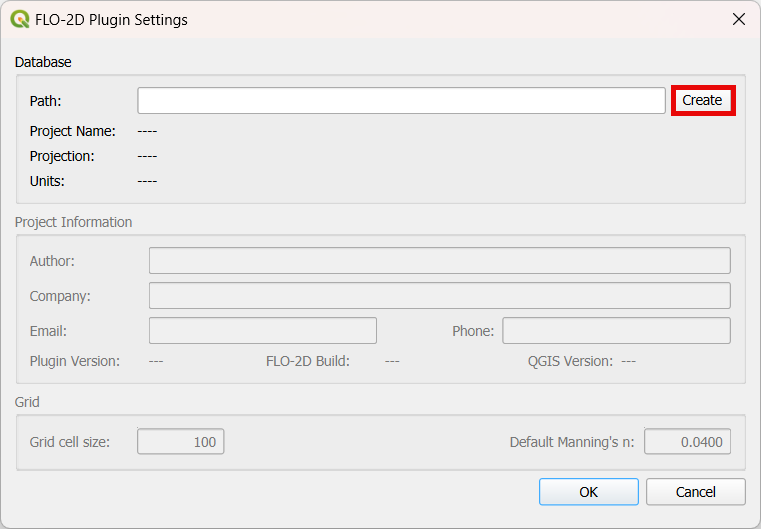Click the Database group heading
Screen dimensions: 761x529
click(x=43, y=62)
